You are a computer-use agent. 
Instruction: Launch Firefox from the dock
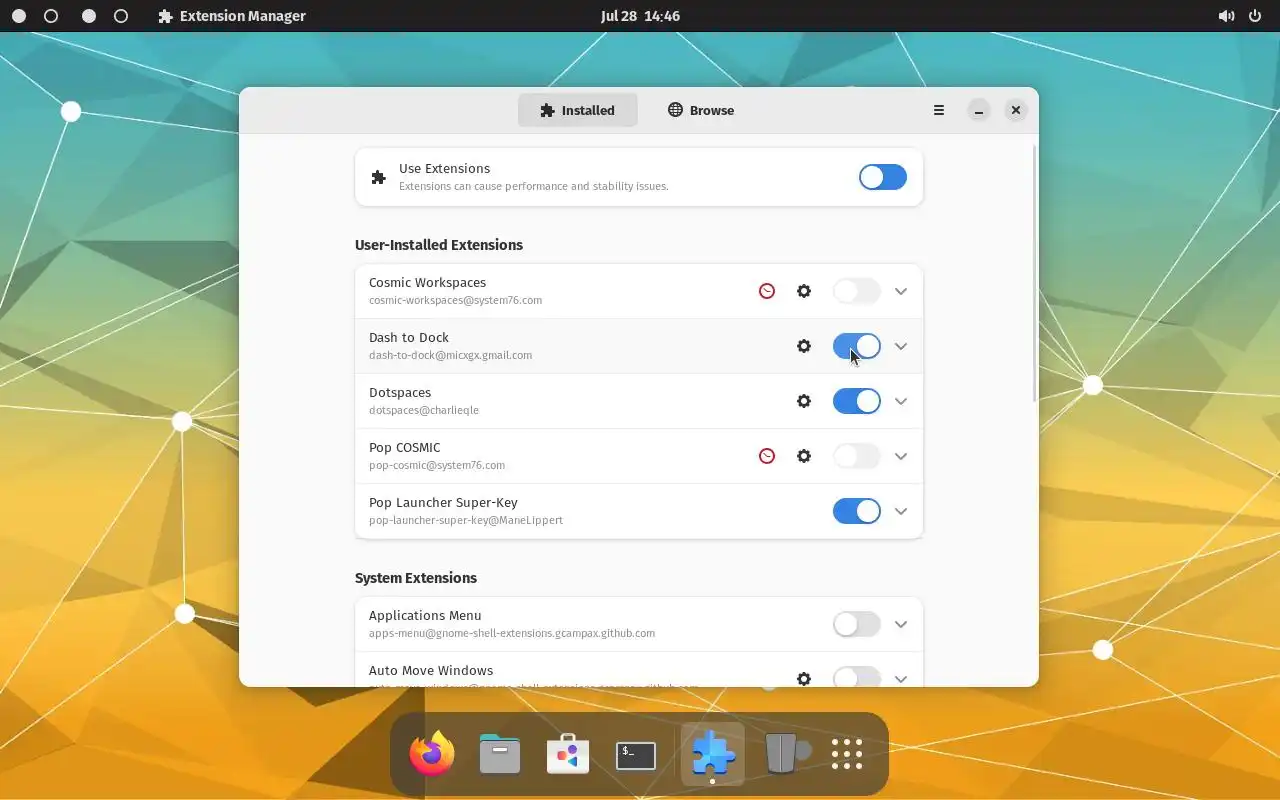pos(432,754)
